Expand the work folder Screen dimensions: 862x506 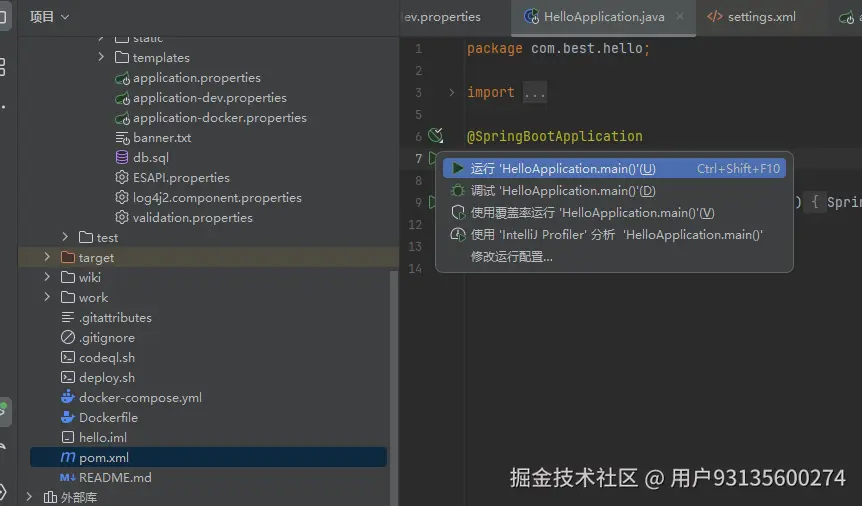point(47,297)
